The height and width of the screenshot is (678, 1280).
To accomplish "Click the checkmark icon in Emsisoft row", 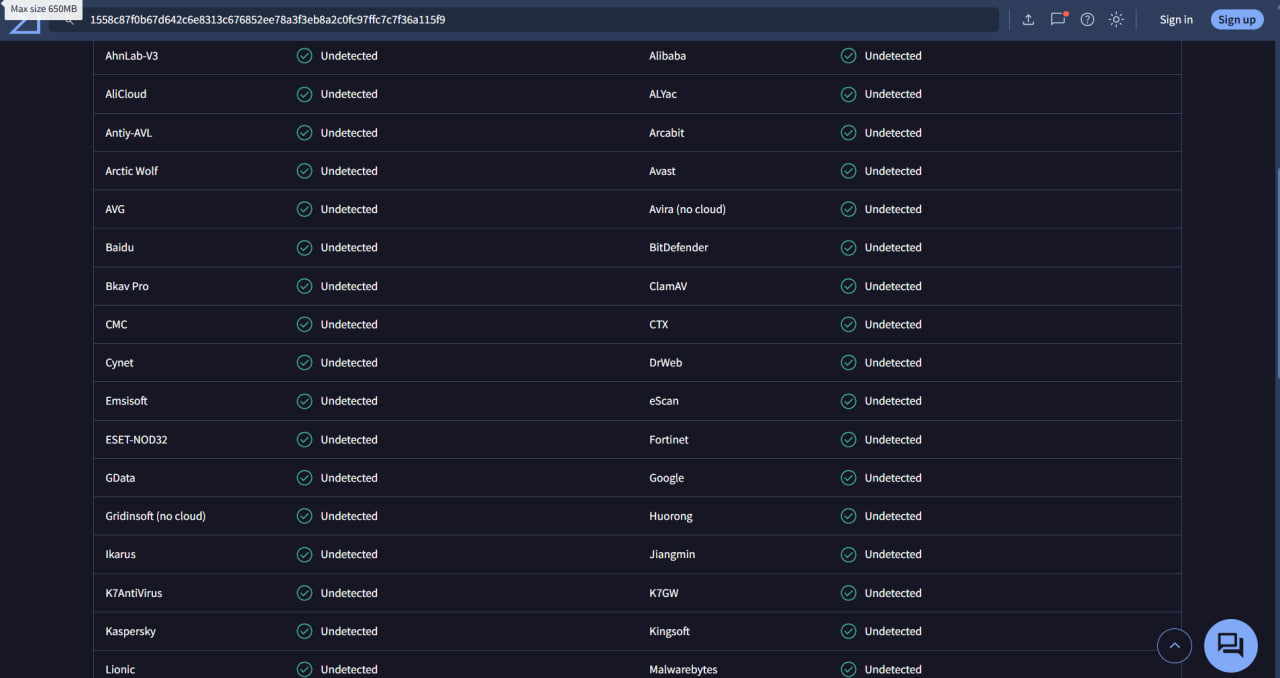I will (304, 401).
